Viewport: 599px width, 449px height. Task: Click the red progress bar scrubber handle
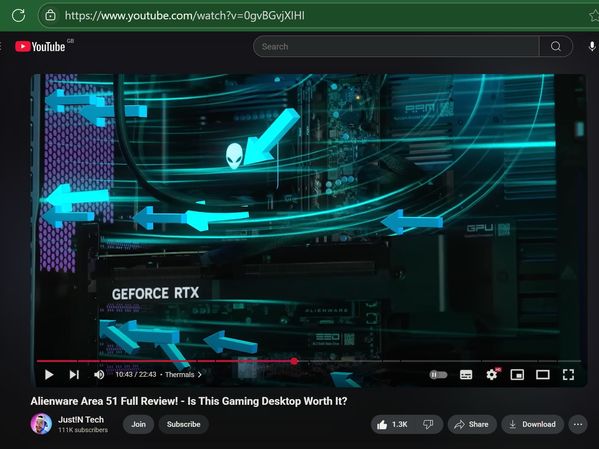point(294,361)
